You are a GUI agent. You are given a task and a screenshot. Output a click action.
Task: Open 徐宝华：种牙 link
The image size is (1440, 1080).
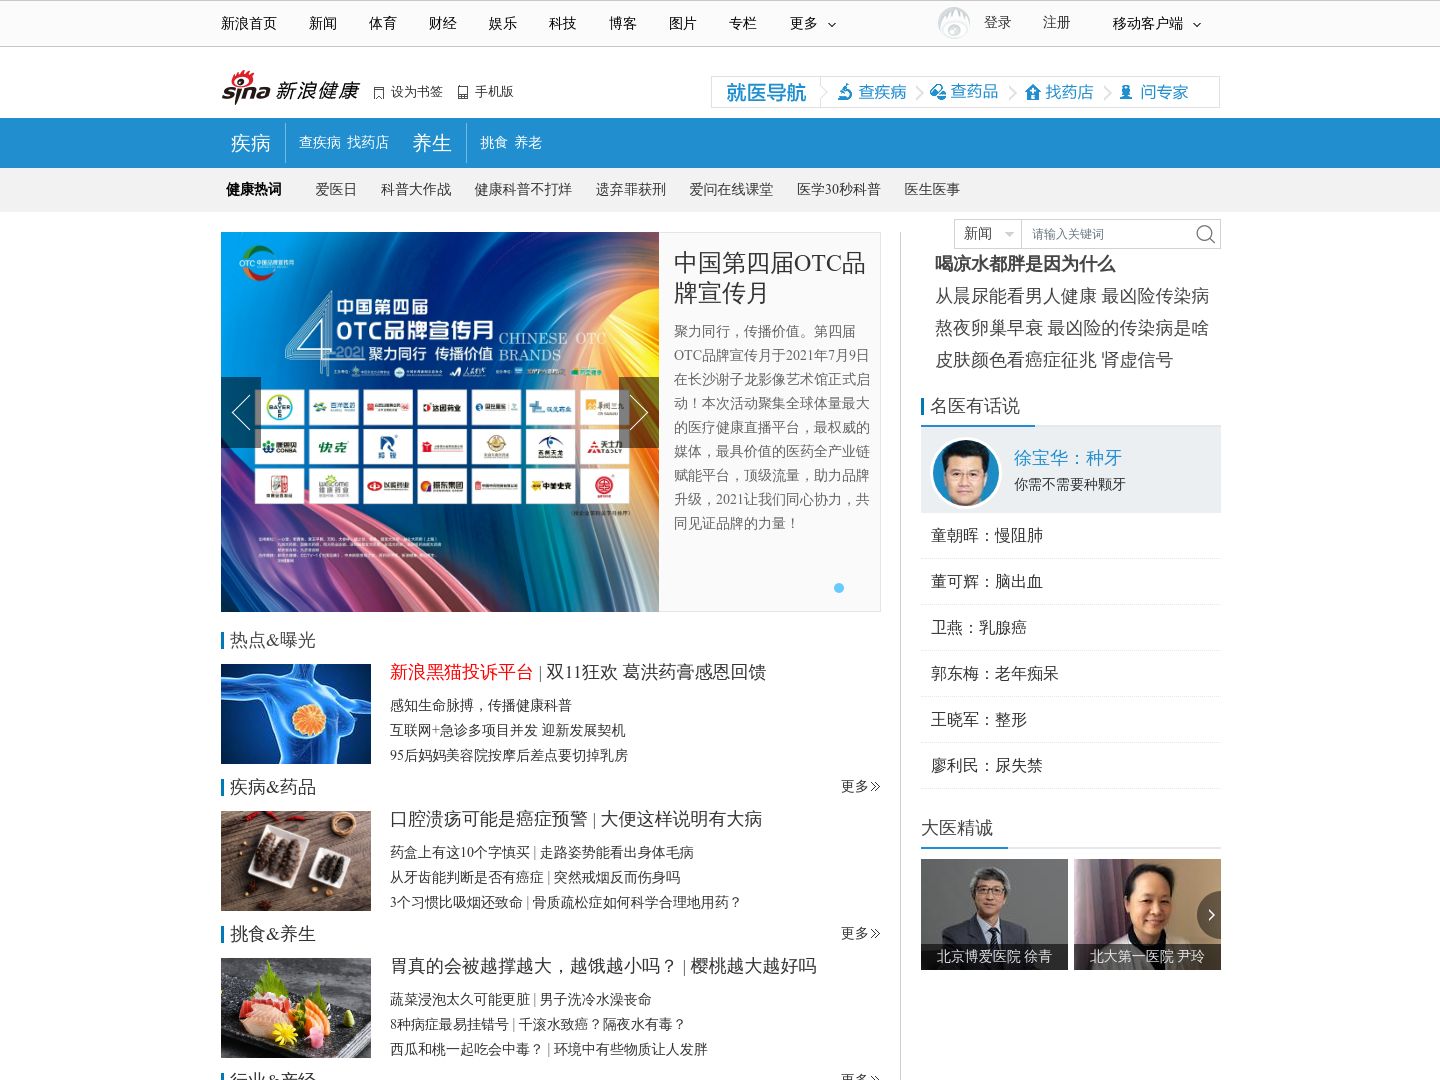click(1068, 458)
